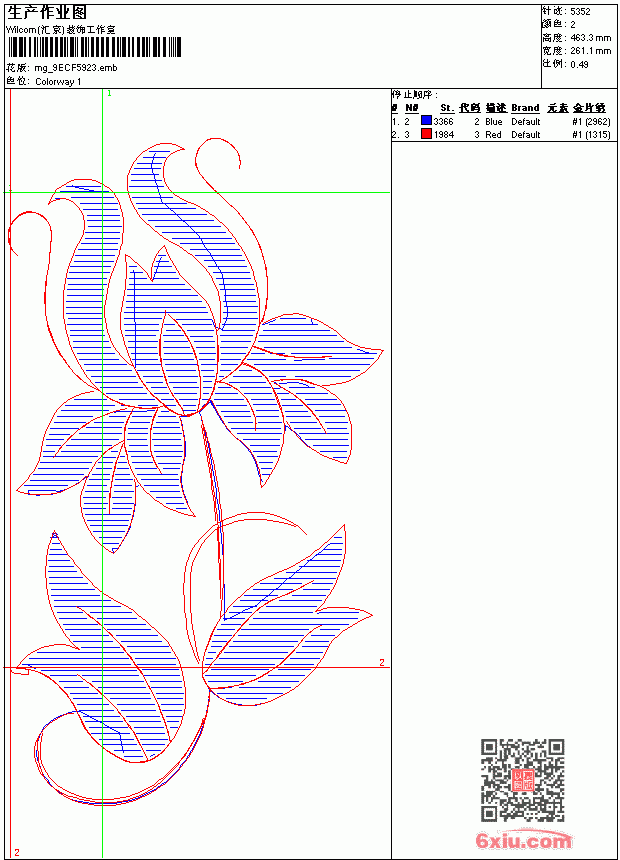This screenshot has width=620, height=860.
Task: Click the 6xiu.com watermark logo
Action: (523, 840)
